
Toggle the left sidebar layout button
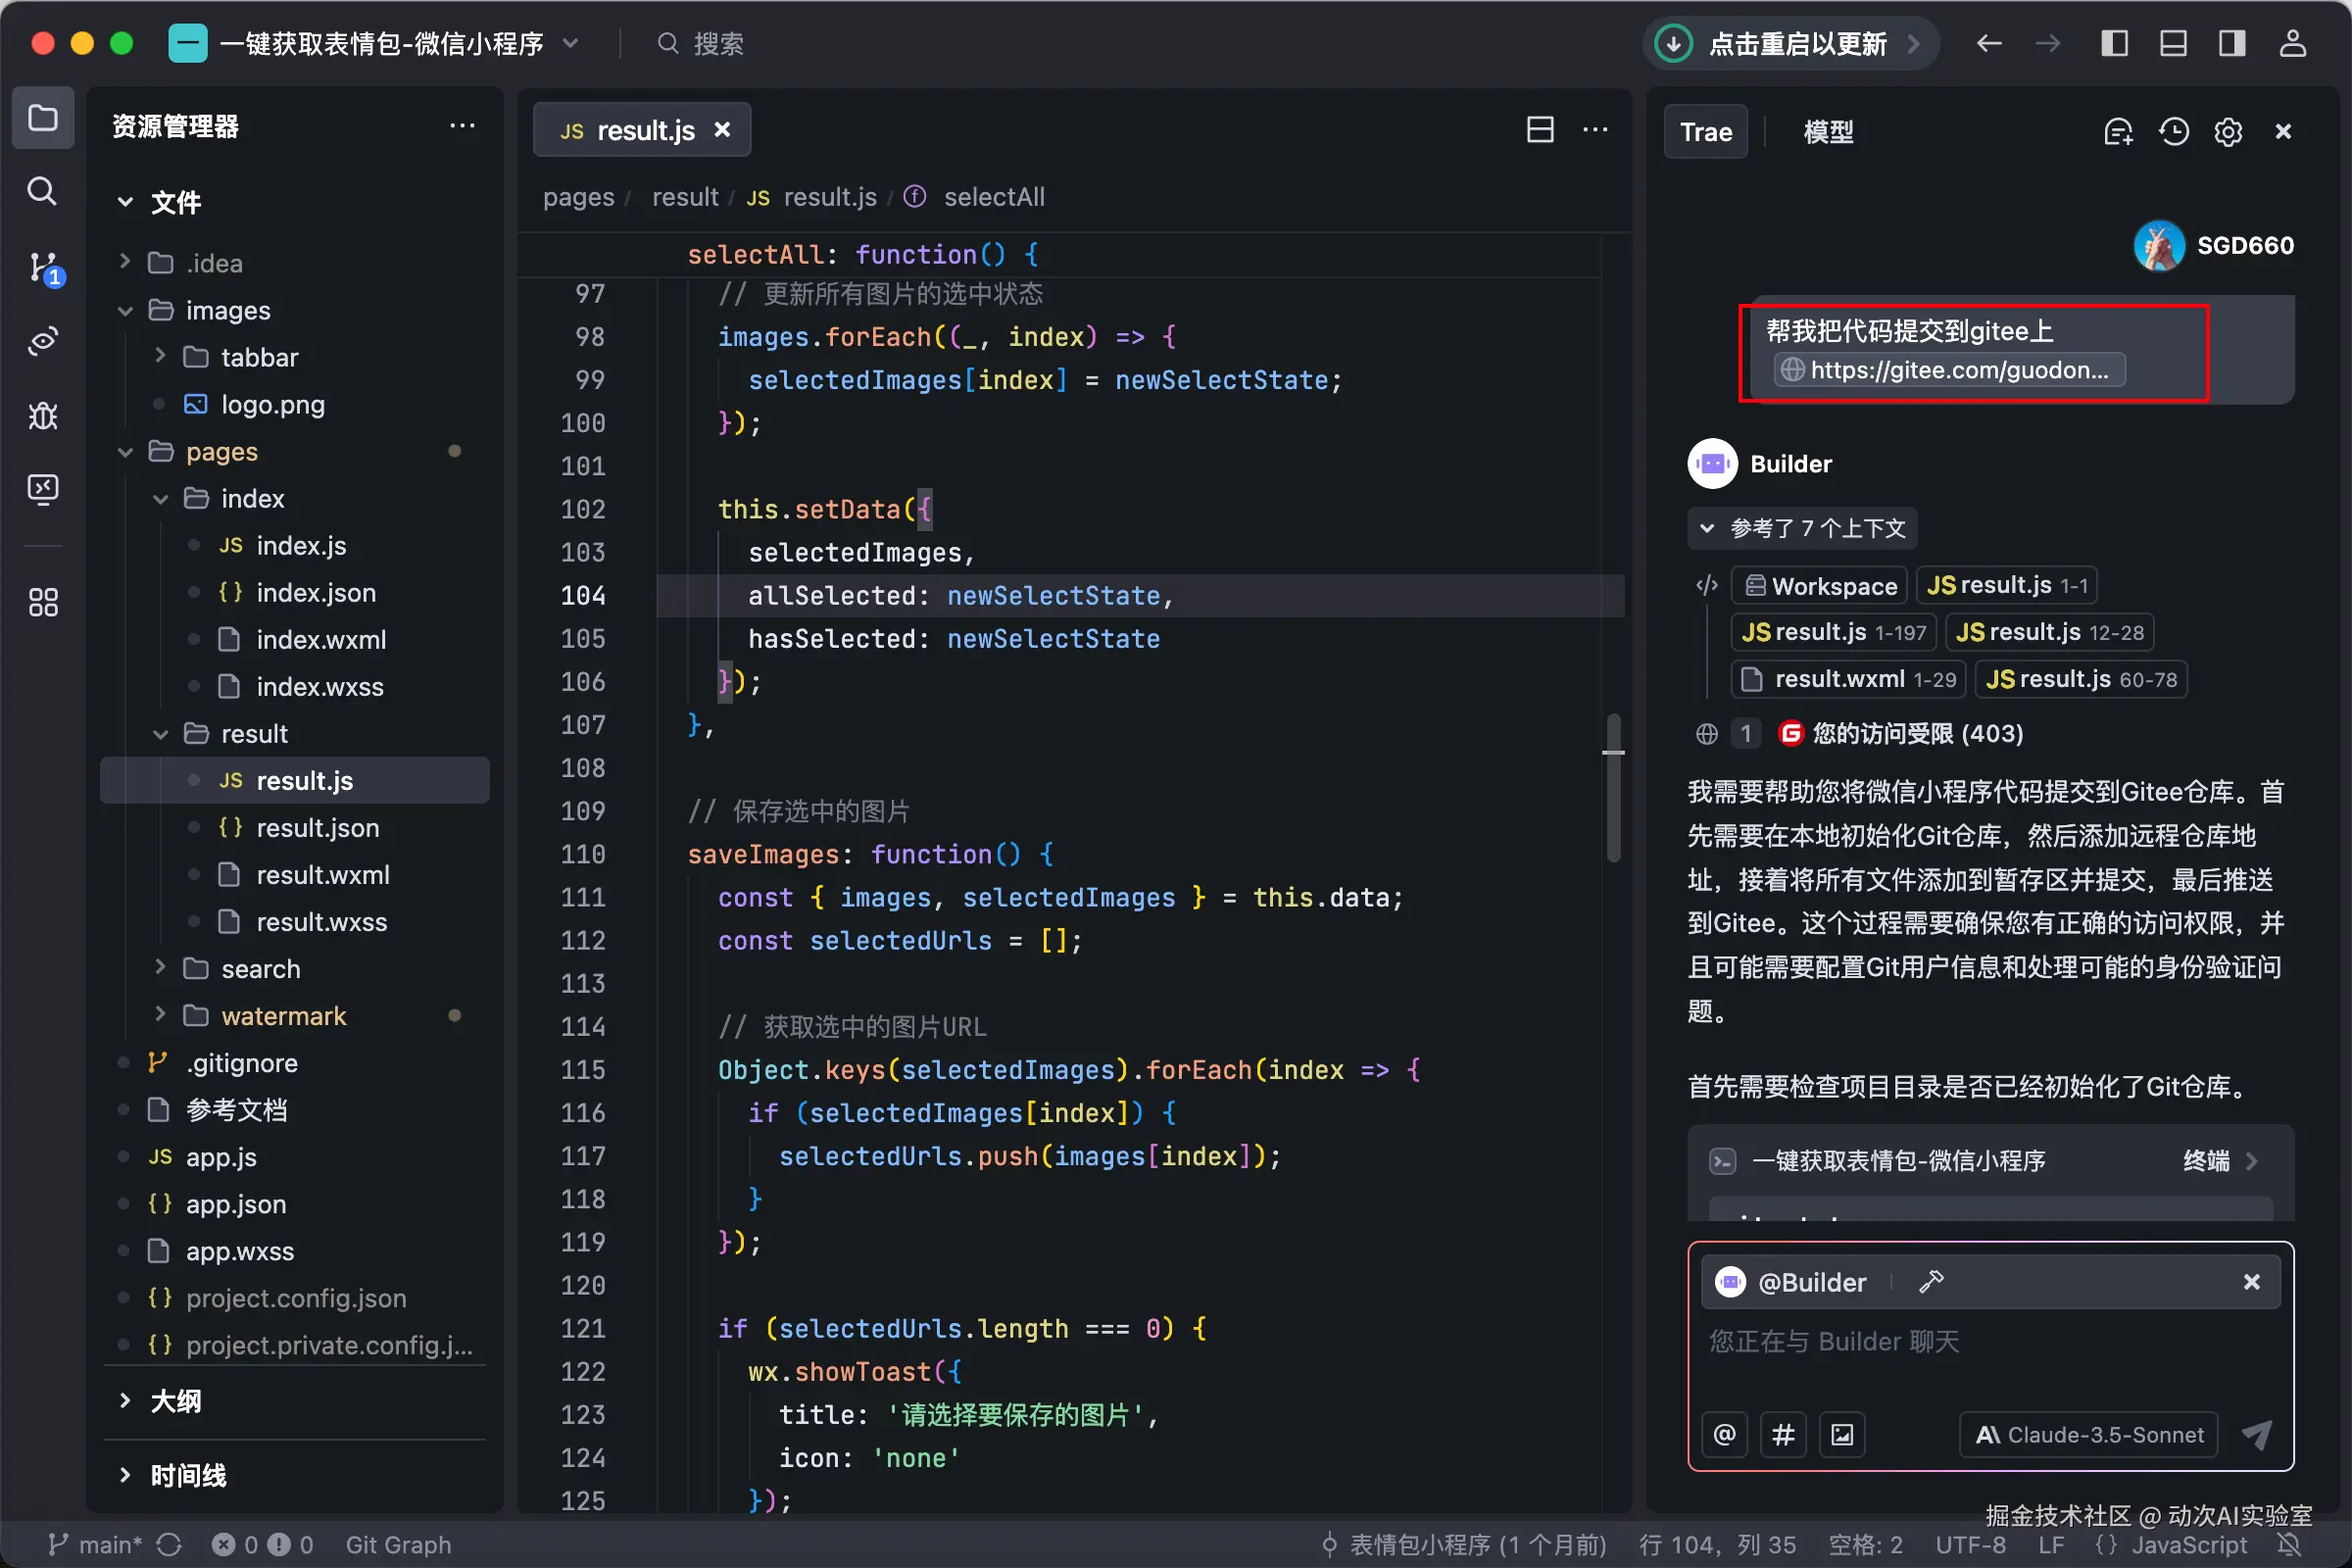tap(2114, 44)
